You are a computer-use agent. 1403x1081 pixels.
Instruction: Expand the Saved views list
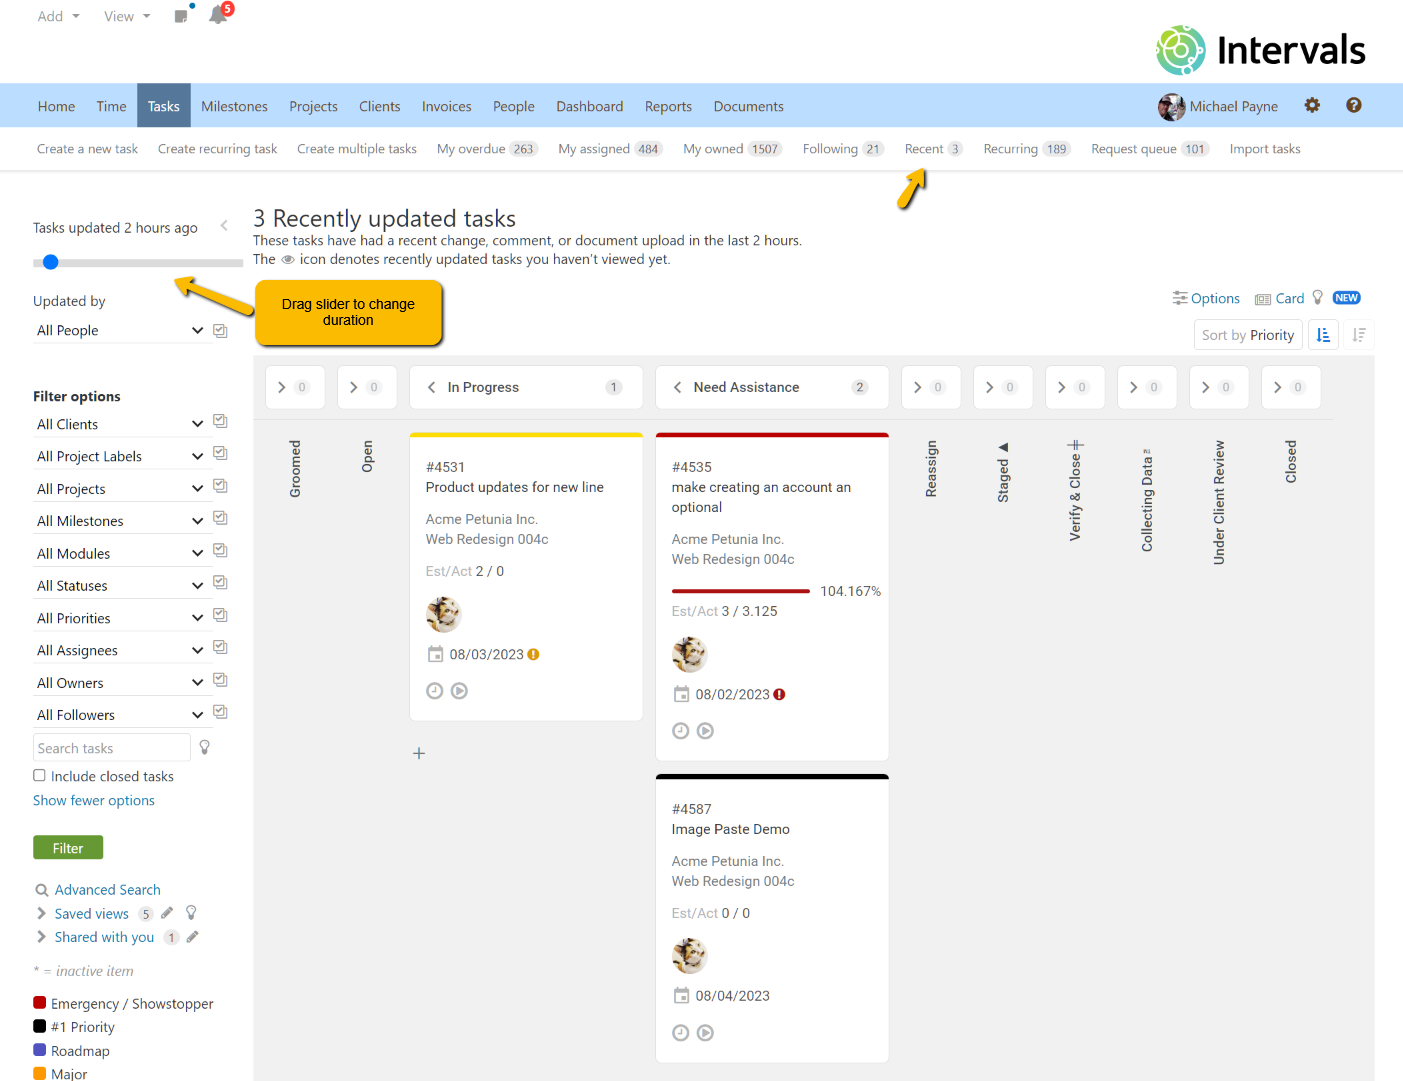click(41, 913)
